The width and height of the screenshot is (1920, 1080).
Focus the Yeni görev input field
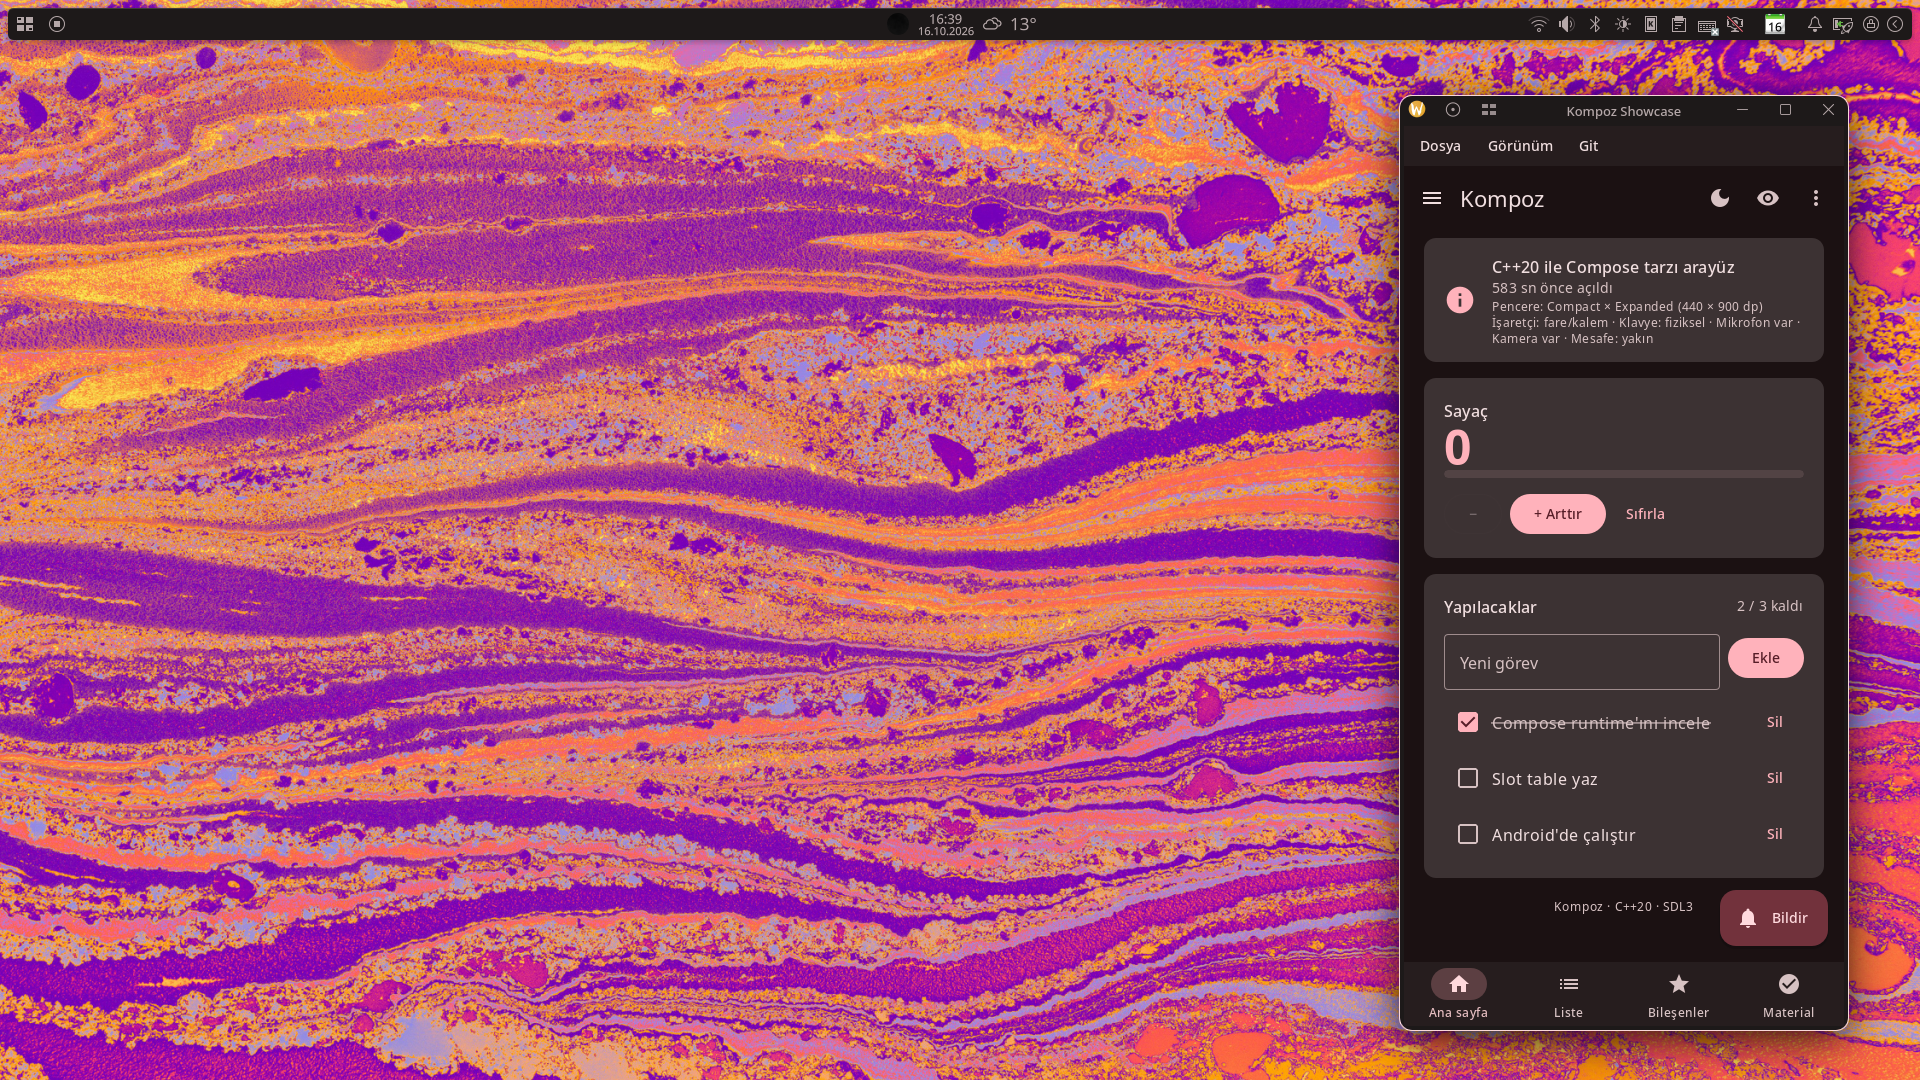[x=1582, y=662]
